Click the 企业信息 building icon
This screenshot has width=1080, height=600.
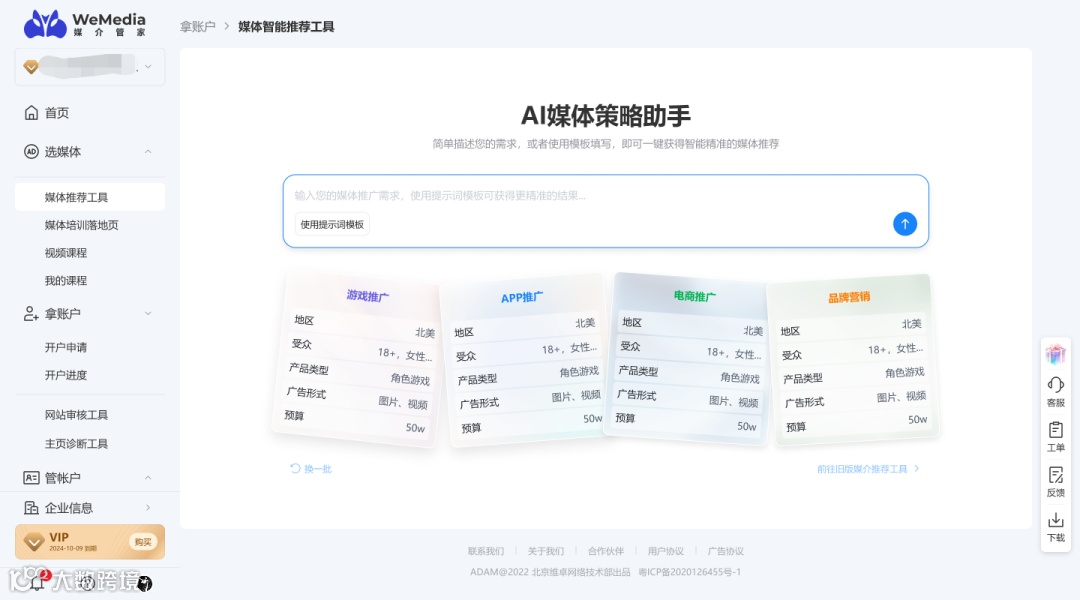31,508
